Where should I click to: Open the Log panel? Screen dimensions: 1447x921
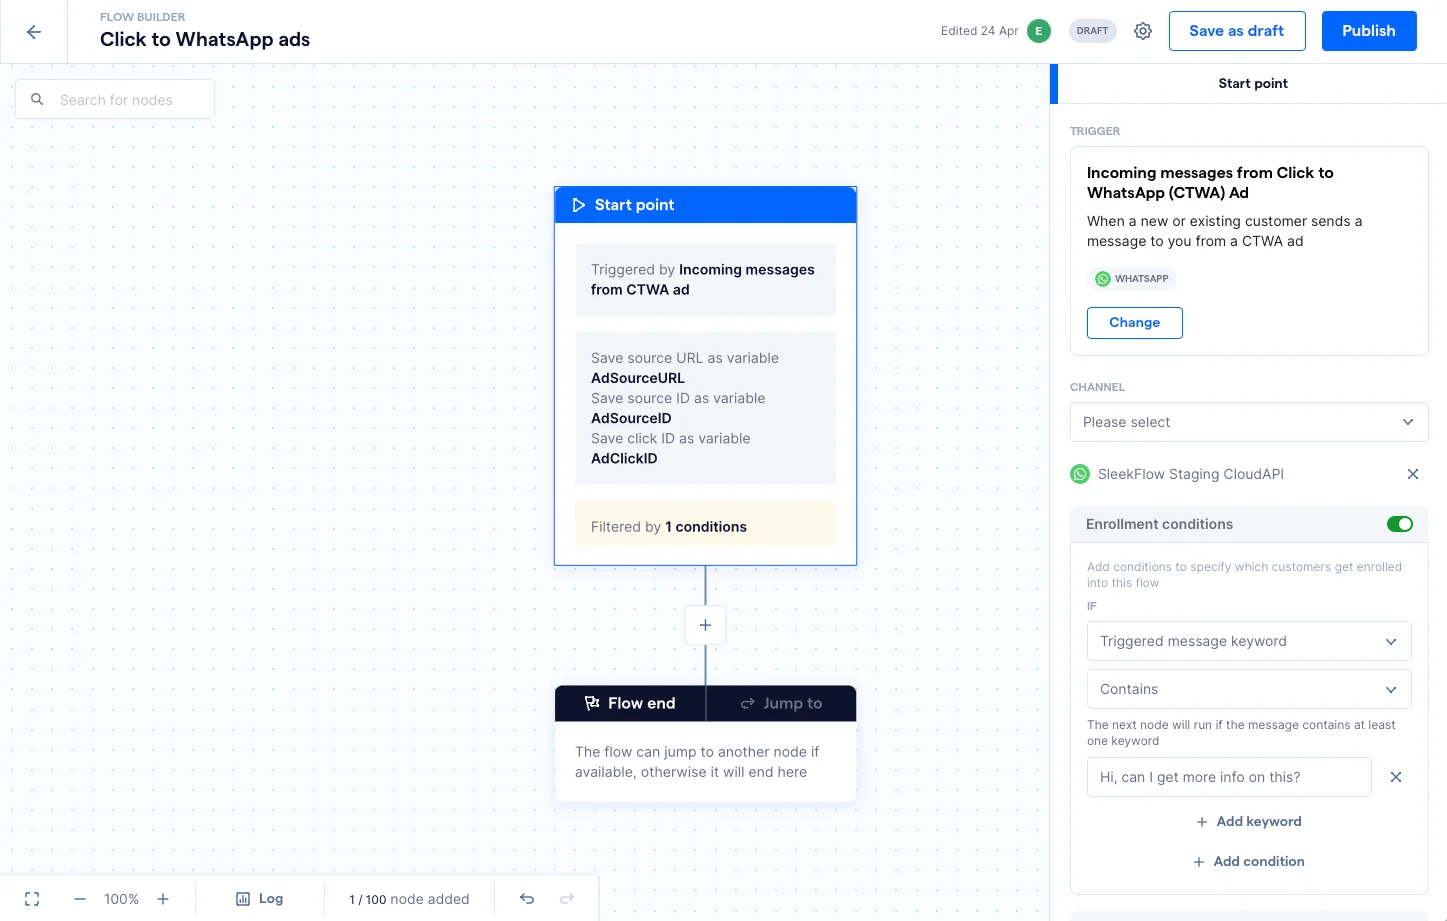[x=259, y=898]
